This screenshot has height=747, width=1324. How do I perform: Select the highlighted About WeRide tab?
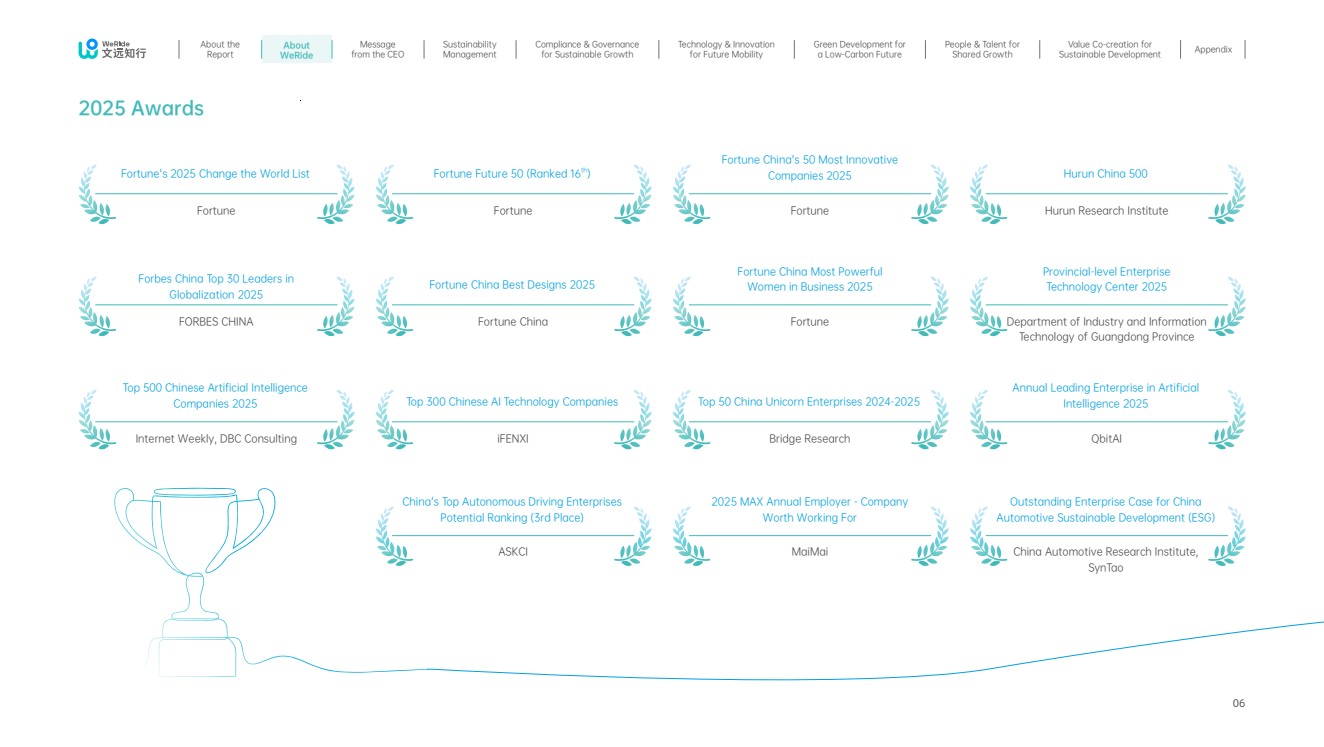296,50
